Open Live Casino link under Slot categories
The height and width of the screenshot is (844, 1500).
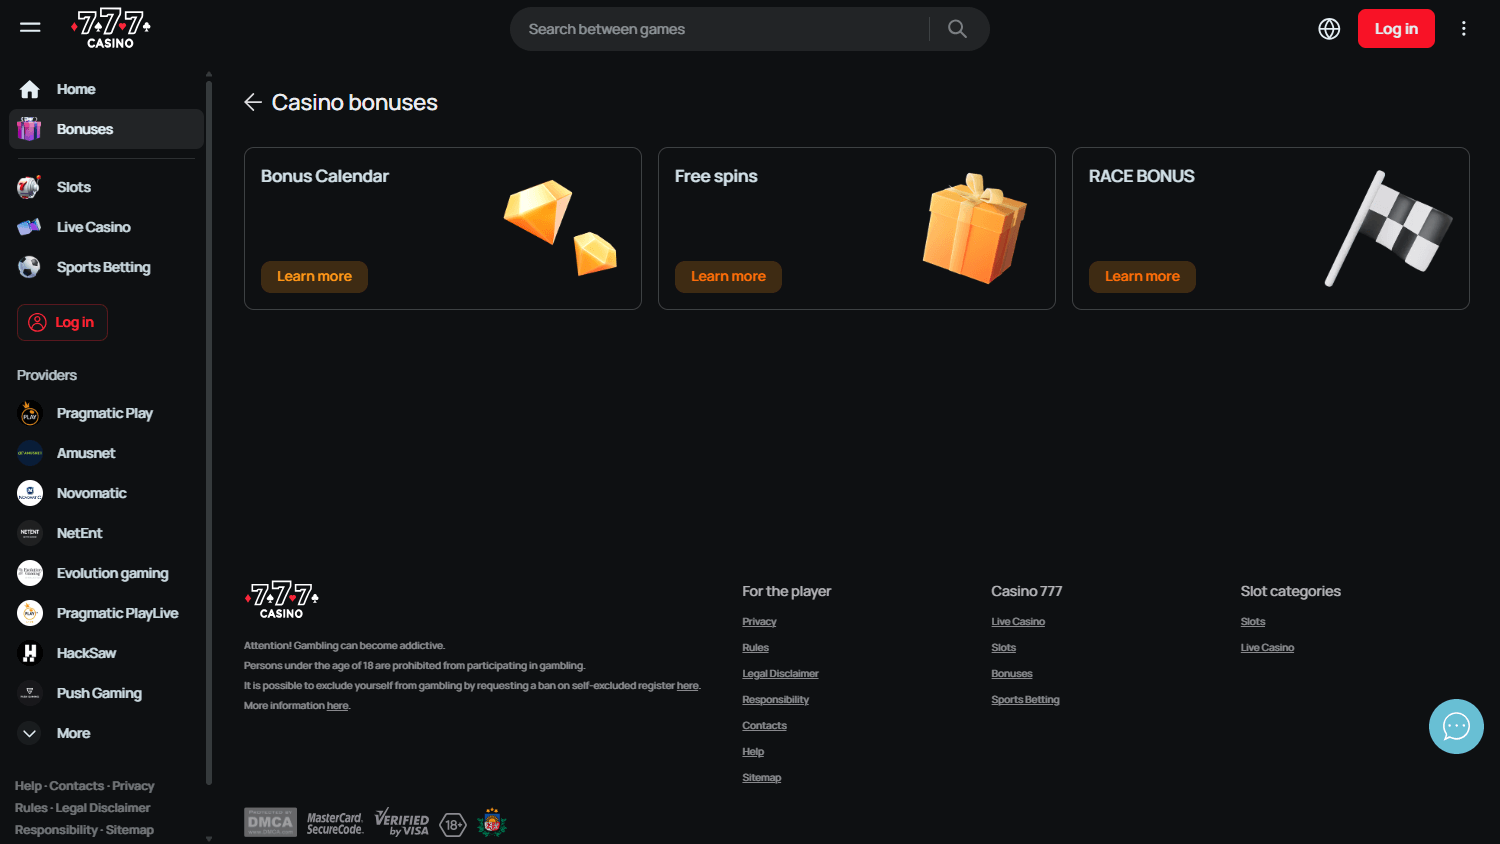point(1267,648)
